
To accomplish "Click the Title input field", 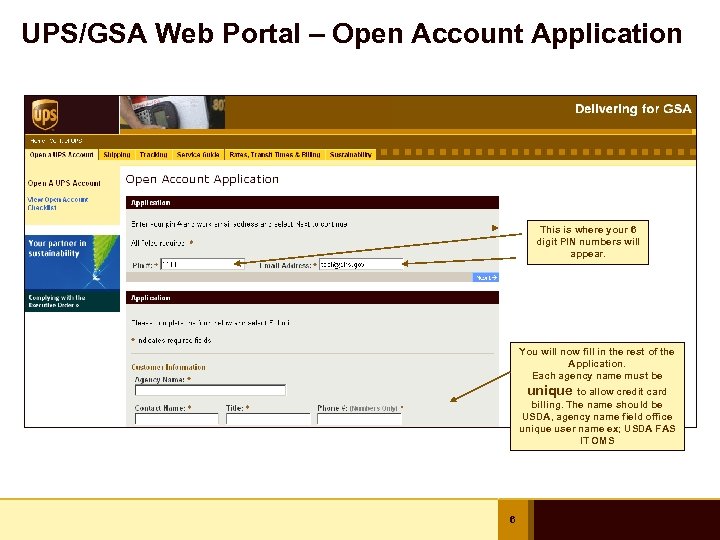I will tap(268, 419).
